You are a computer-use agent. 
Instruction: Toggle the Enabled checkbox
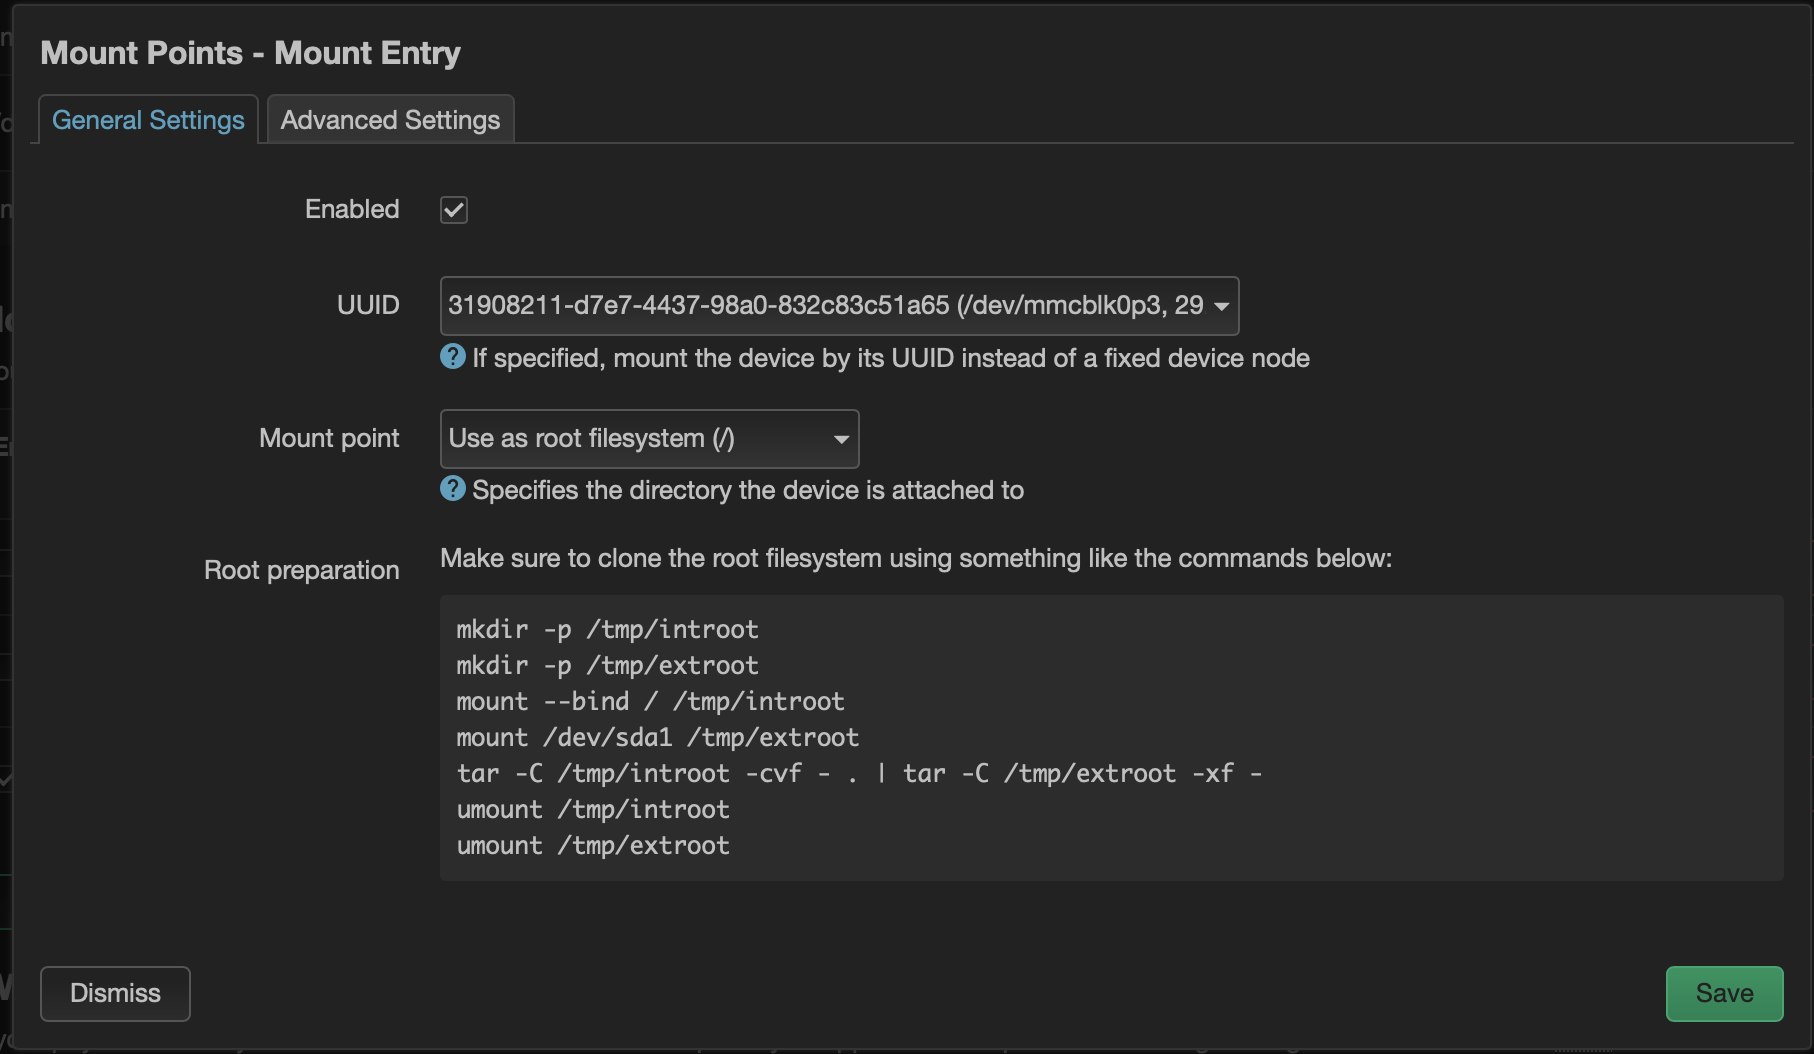coord(454,210)
